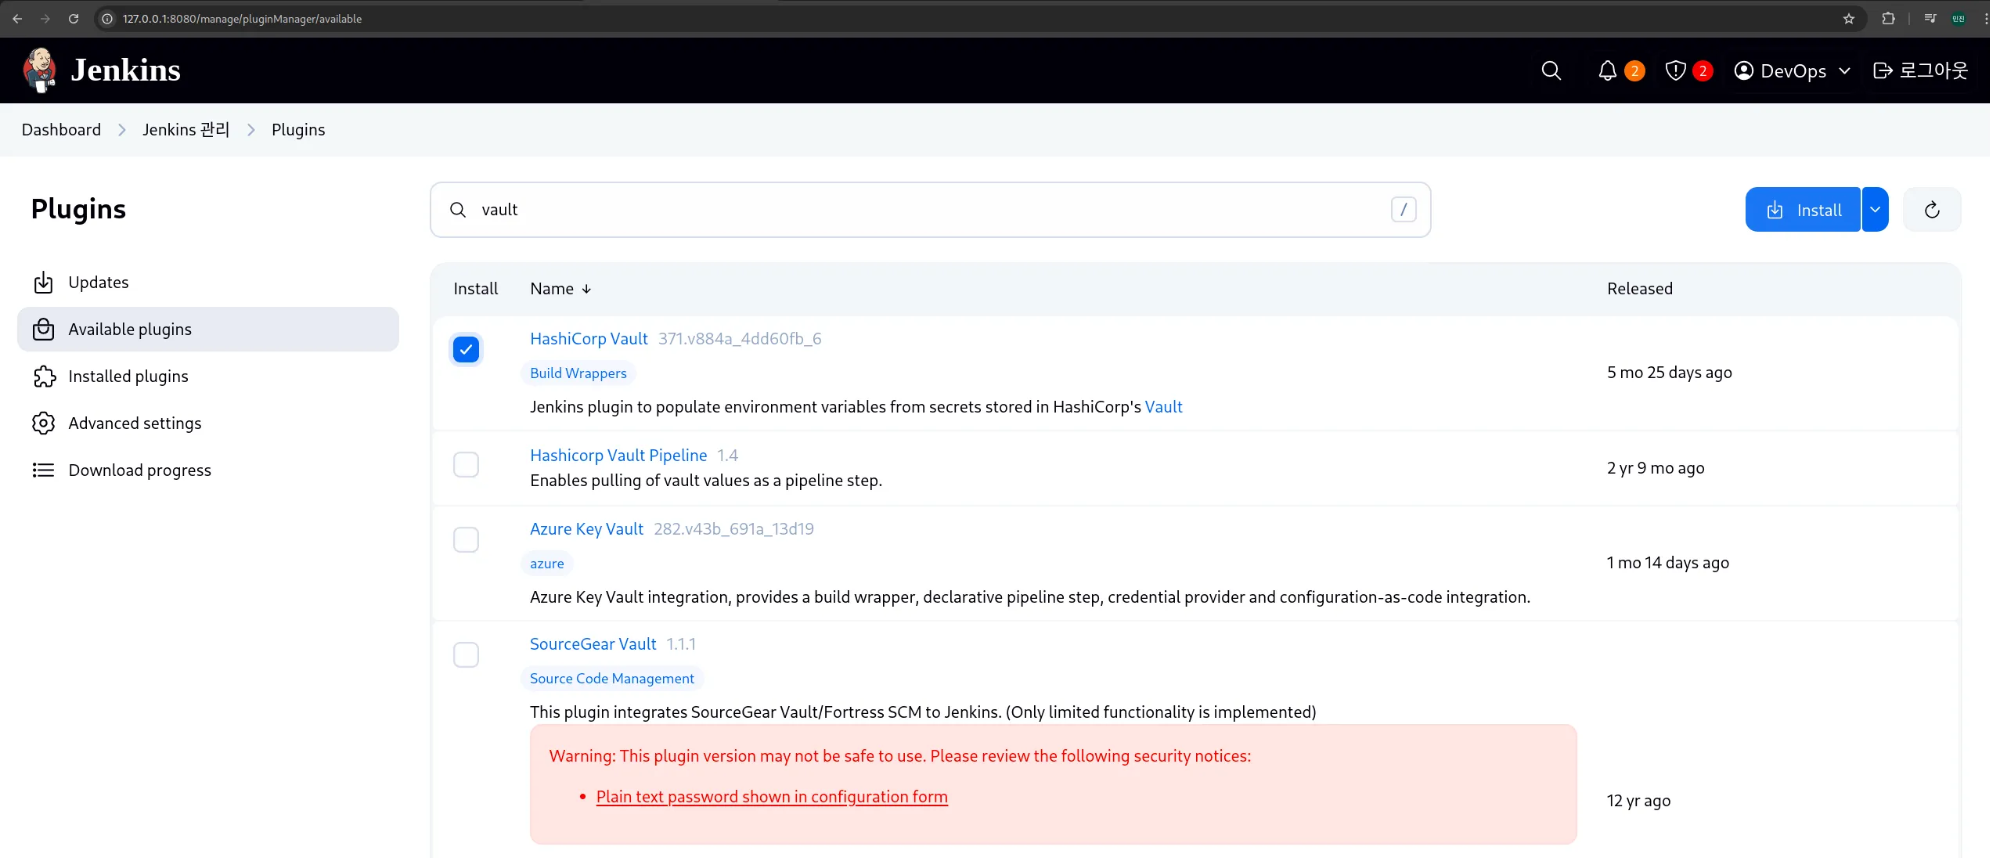Click the azure category tag
Image resolution: width=1990 pixels, height=858 pixels.
tap(547, 563)
